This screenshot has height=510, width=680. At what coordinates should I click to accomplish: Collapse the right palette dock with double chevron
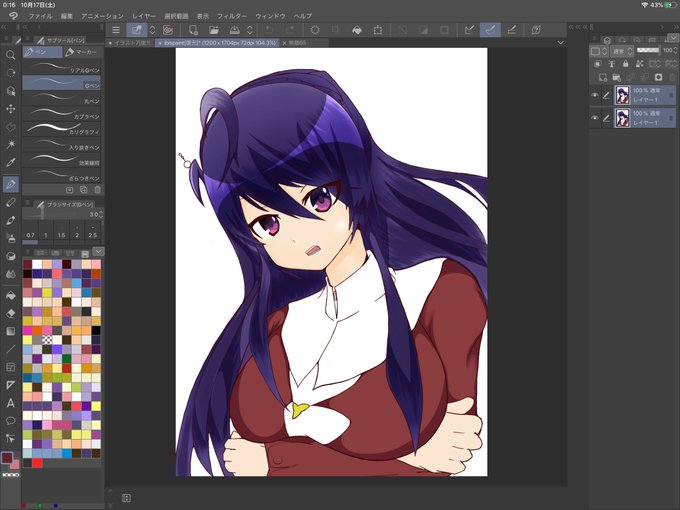[x=675, y=27]
